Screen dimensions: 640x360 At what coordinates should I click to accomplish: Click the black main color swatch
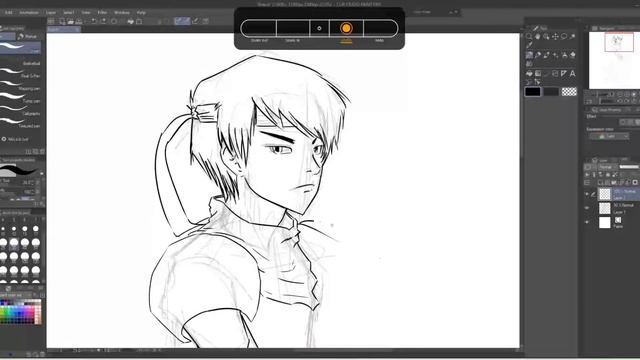click(x=533, y=92)
